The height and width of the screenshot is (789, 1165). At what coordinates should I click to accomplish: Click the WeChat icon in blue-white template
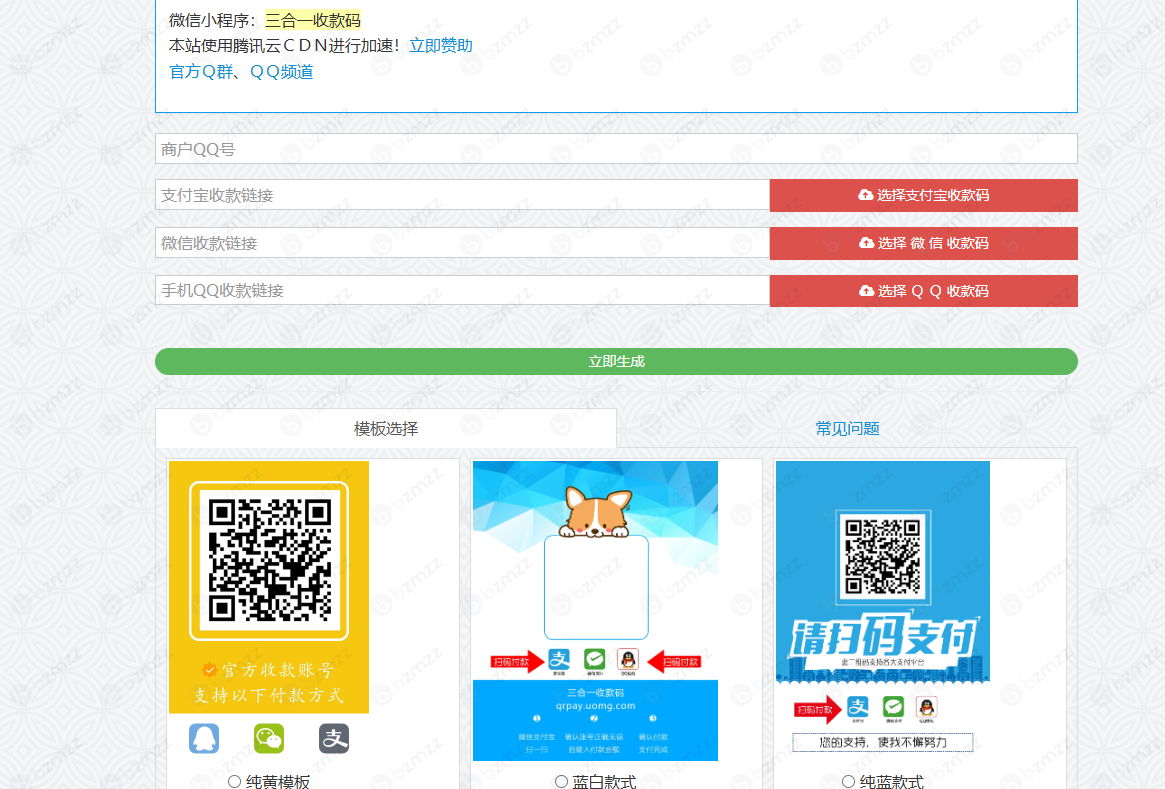(594, 660)
